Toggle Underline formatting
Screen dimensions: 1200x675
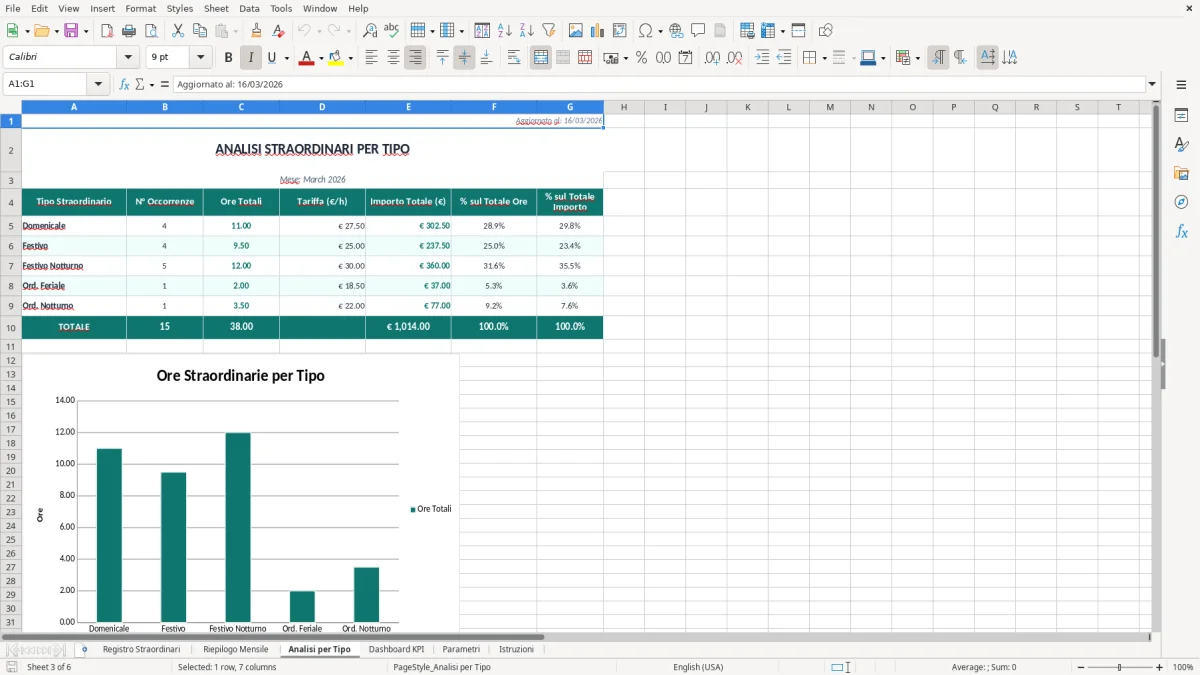coord(272,58)
